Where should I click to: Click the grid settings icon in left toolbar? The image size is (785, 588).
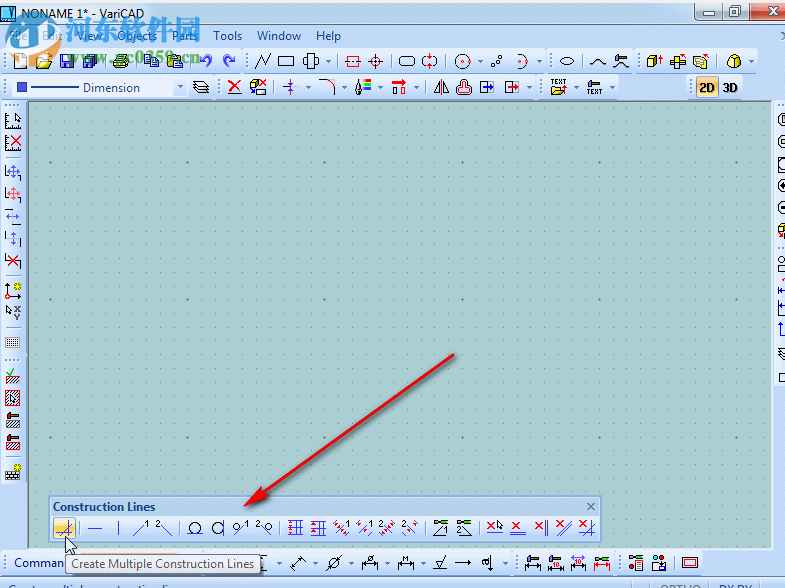pyautogui.click(x=13, y=342)
